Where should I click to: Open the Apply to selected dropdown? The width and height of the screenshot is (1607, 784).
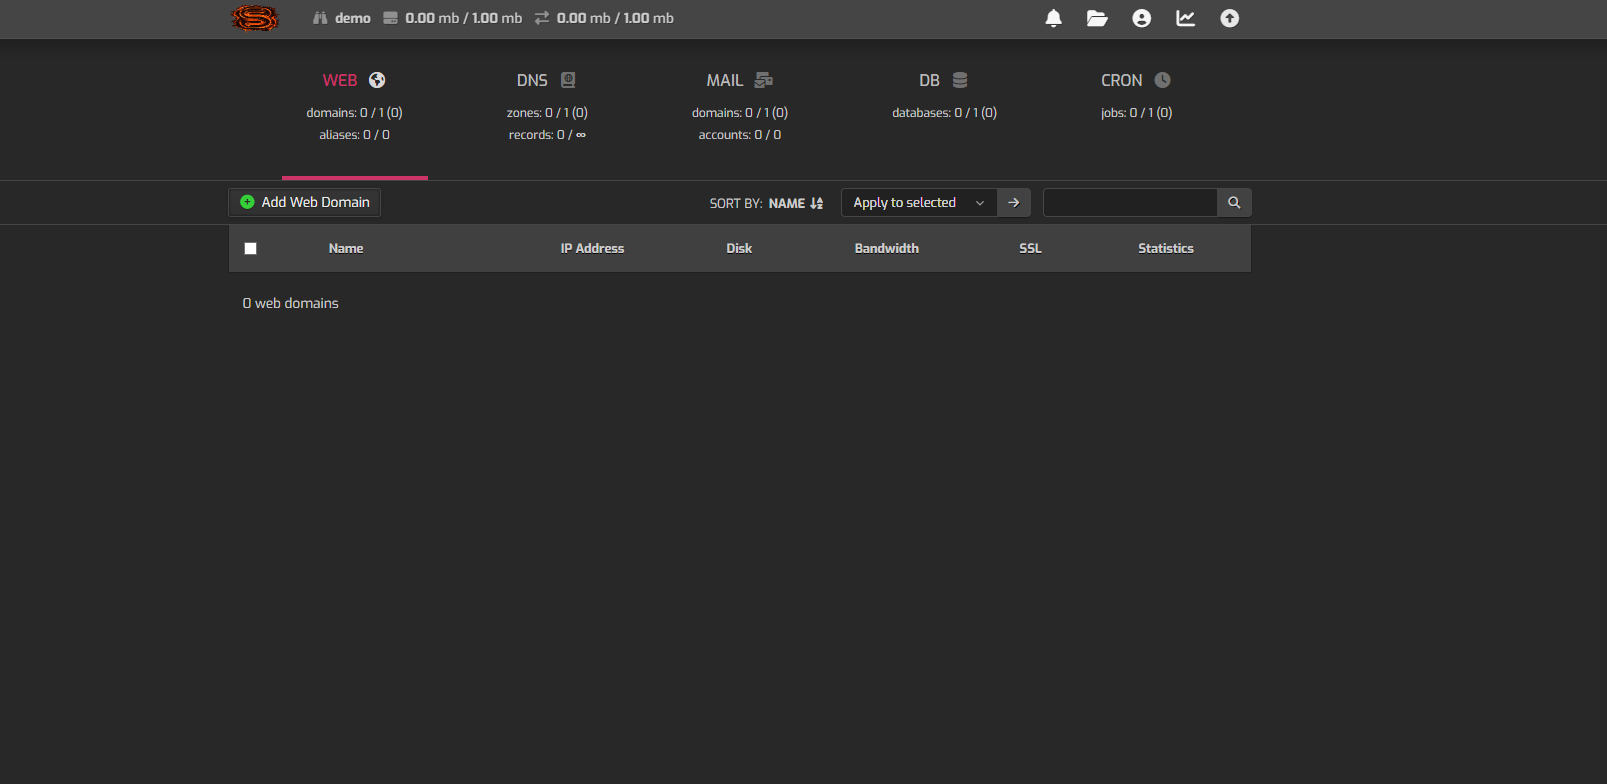(x=919, y=203)
